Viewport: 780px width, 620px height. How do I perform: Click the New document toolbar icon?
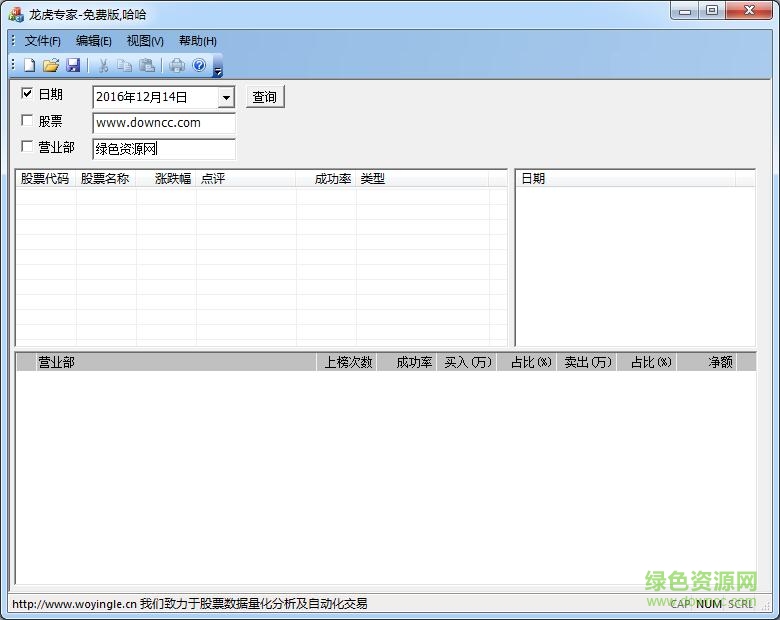pyautogui.click(x=29, y=65)
